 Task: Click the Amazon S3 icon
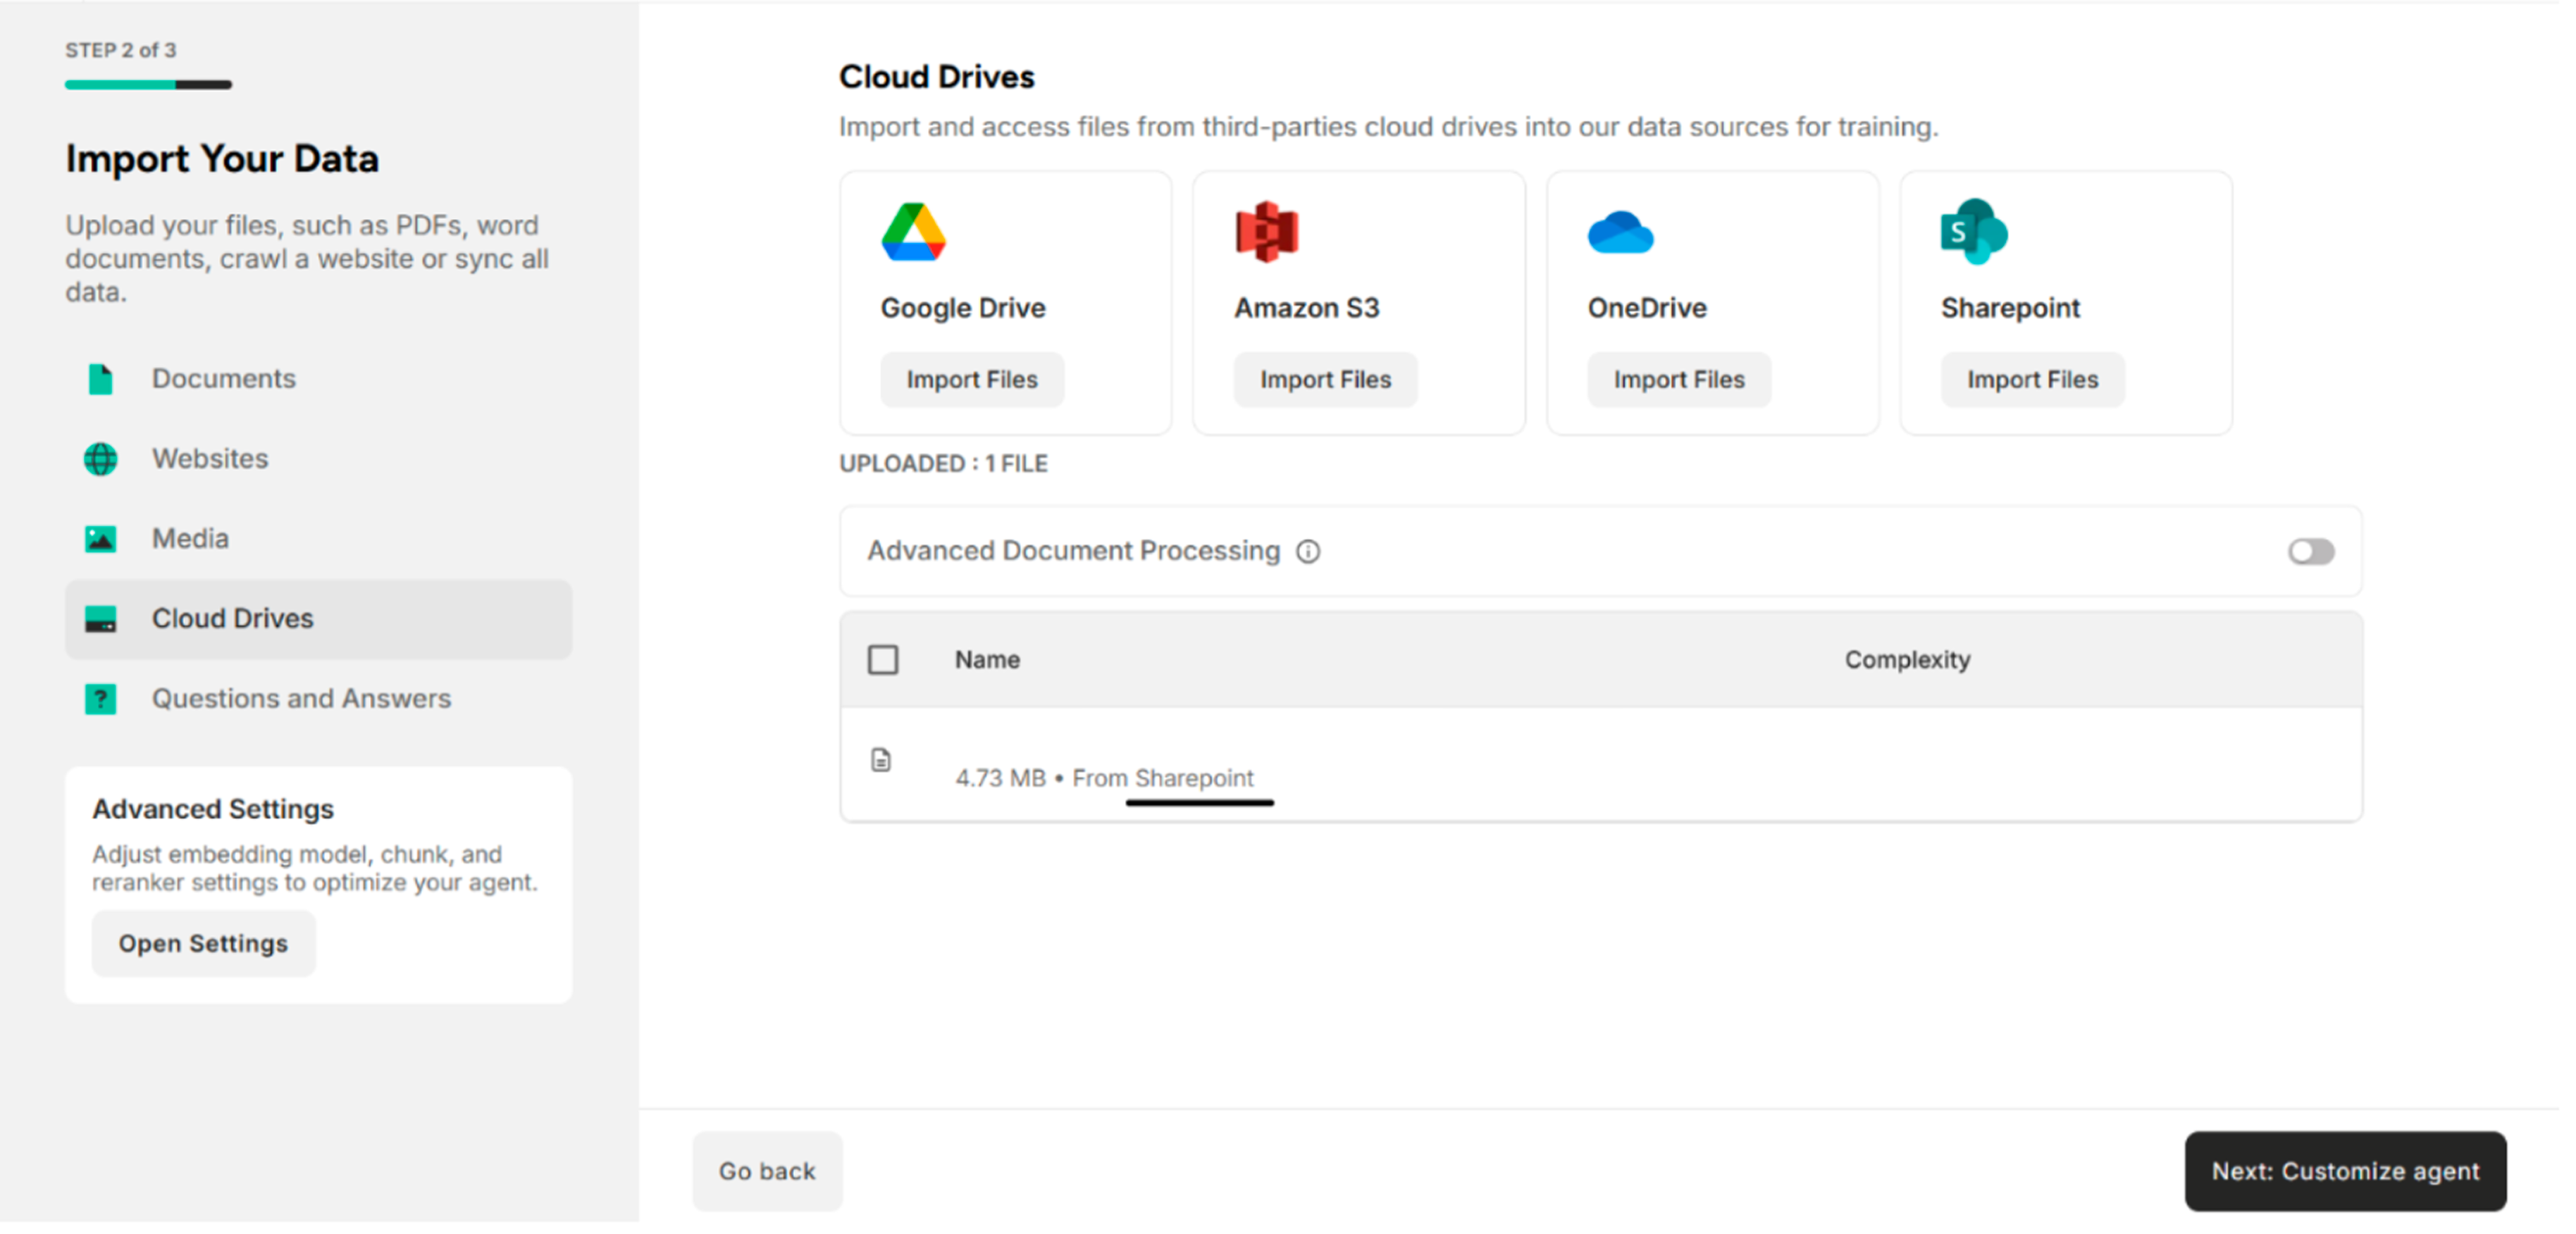pyautogui.click(x=1266, y=232)
